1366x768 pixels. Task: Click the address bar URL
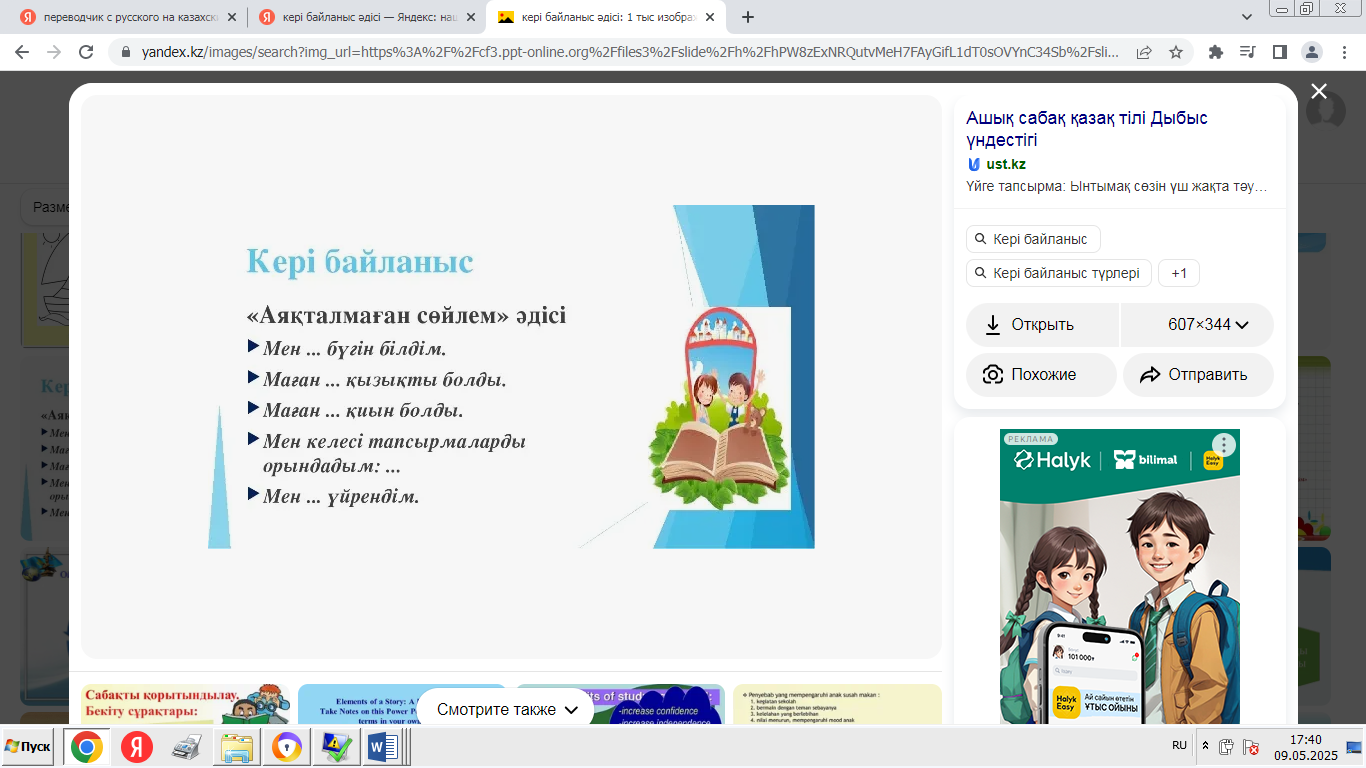[630, 52]
